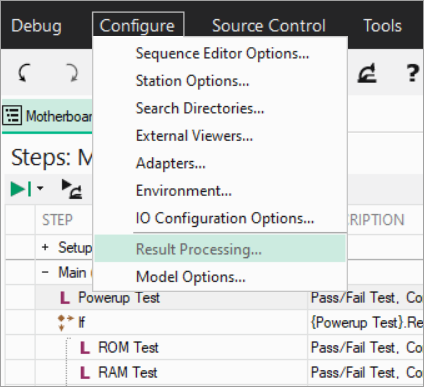This screenshot has width=424, height=387.
Task: Click the {Powerup Test}.Re expression cell
Action: [x=366, y=322]
